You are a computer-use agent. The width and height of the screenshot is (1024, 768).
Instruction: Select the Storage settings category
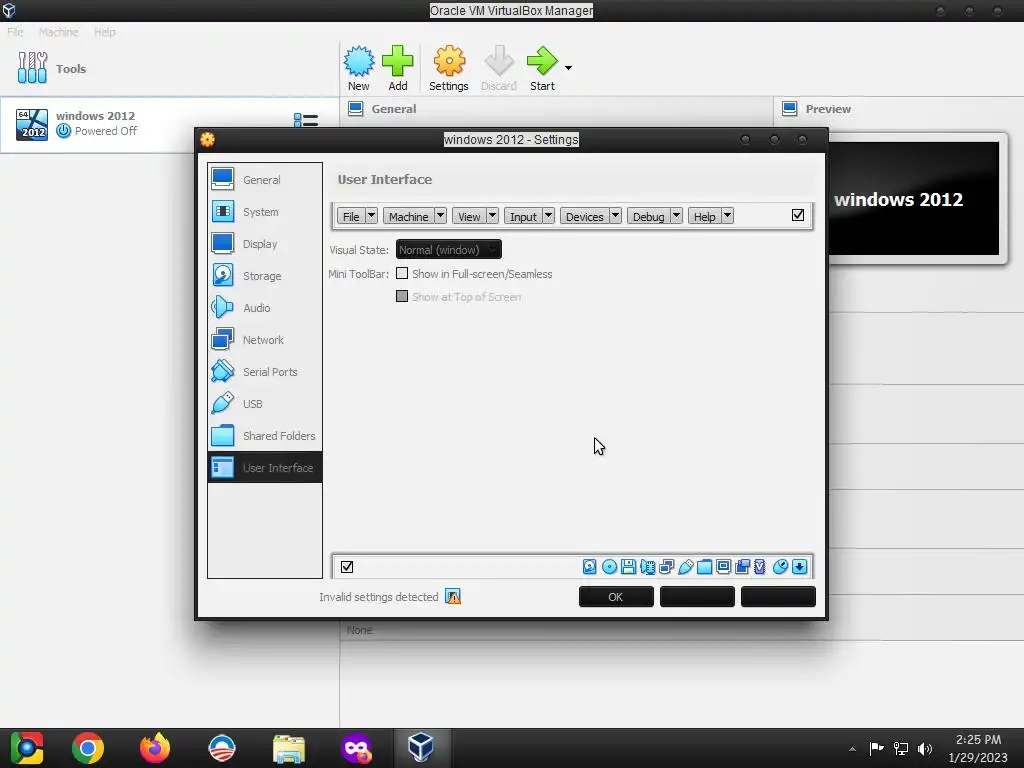[264, 276]
